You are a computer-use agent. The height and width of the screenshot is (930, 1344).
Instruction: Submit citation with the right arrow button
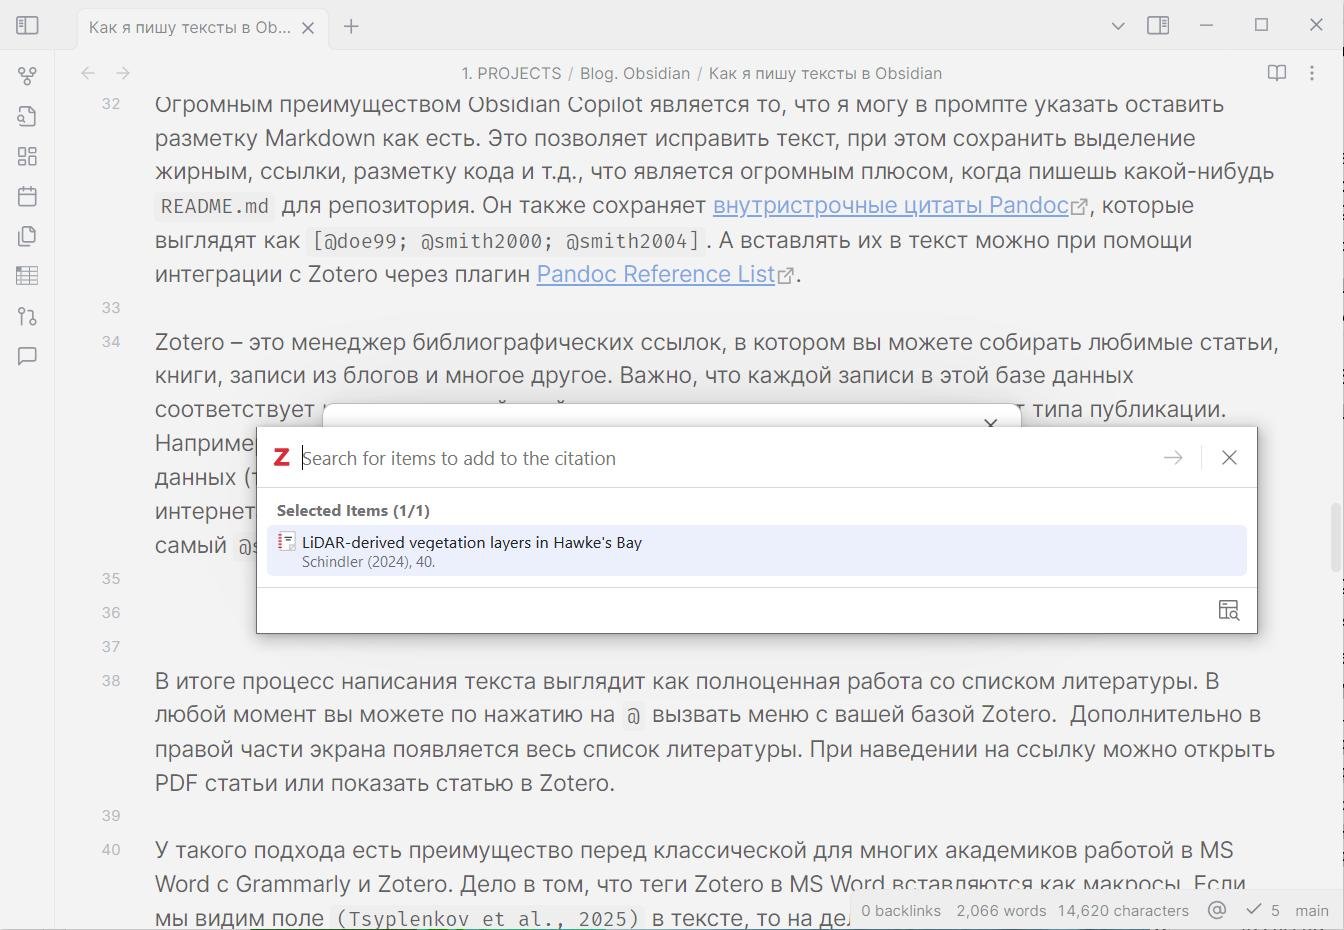(x=1171, y=457)
